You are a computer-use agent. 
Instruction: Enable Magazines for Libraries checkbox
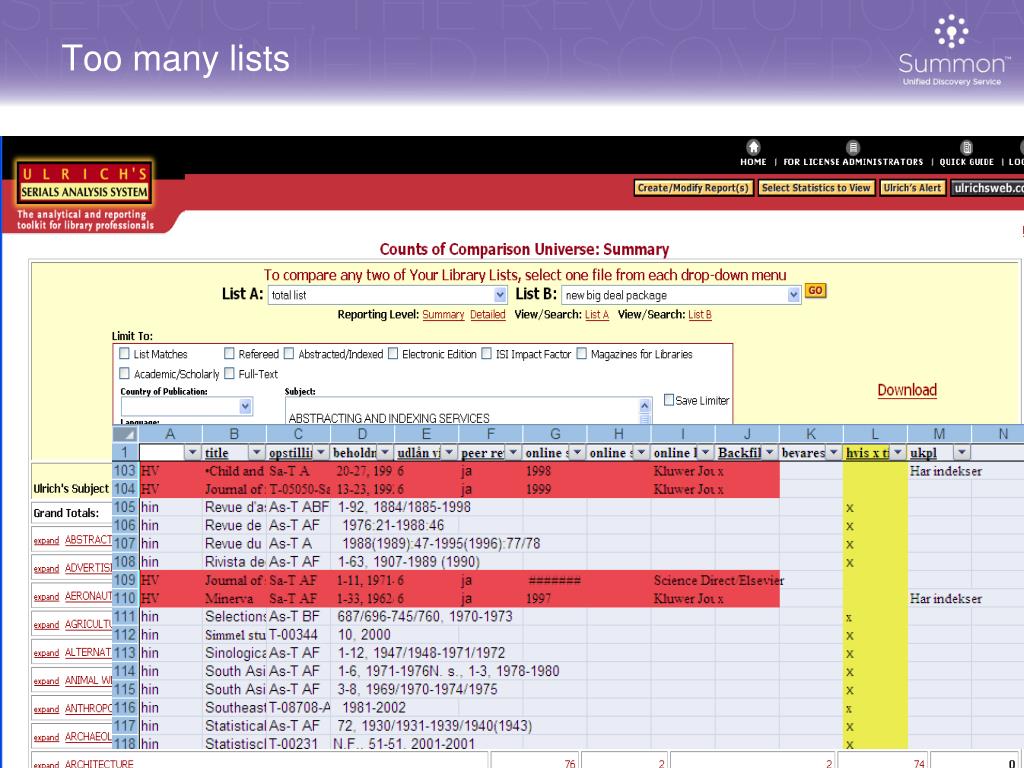[581, 353]
